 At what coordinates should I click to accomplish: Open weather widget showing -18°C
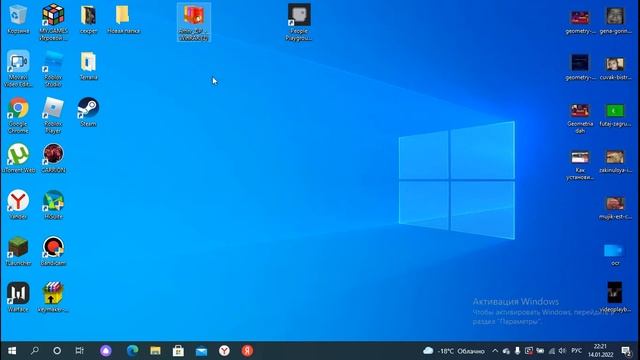[454, 351]
